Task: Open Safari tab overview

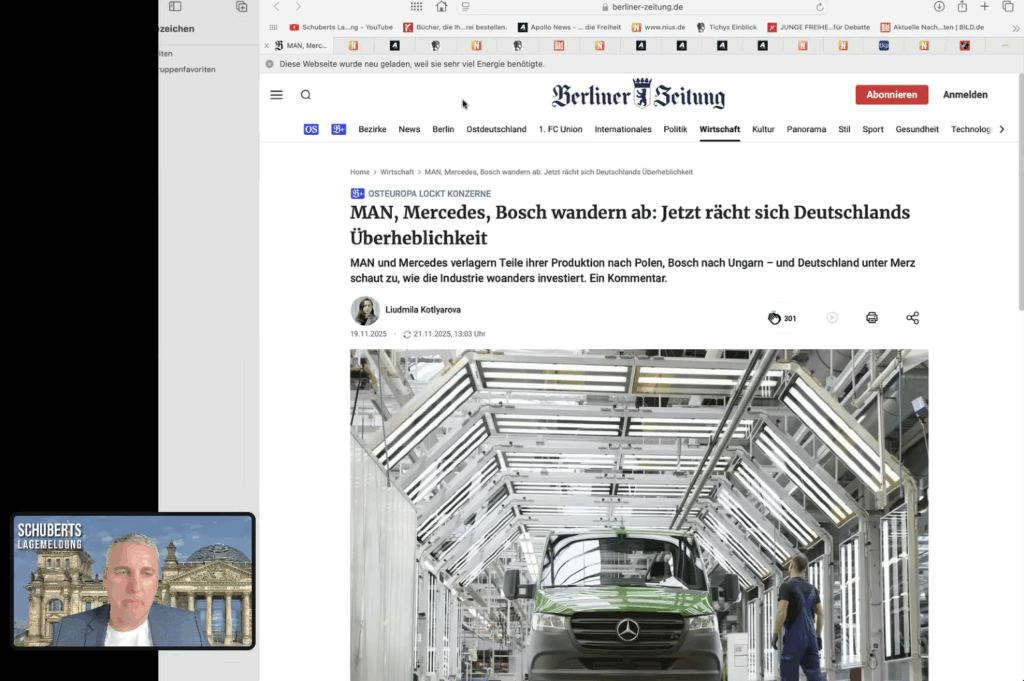Action: click(1008, 7)
